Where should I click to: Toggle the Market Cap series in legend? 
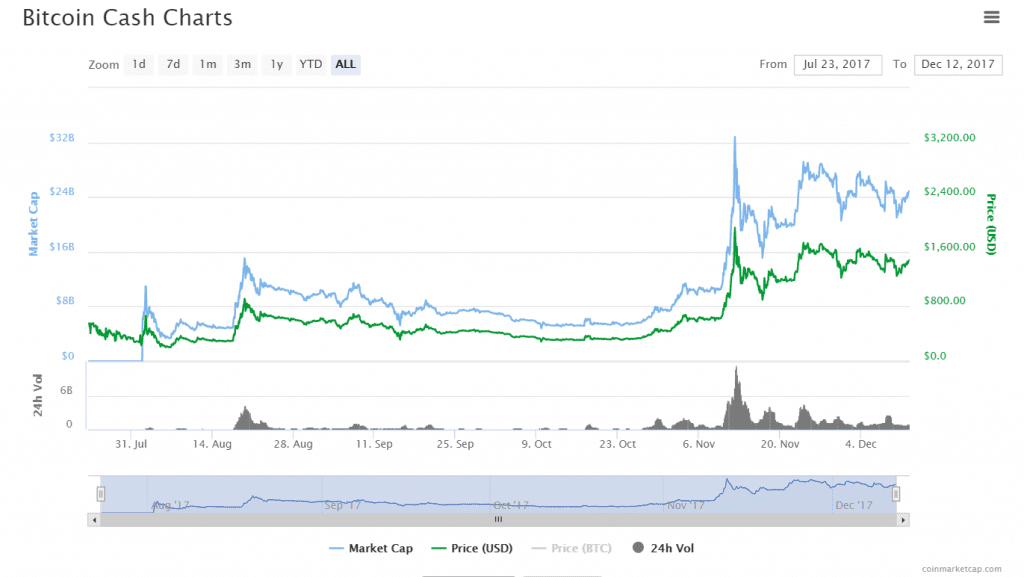[x=372, y=548]
